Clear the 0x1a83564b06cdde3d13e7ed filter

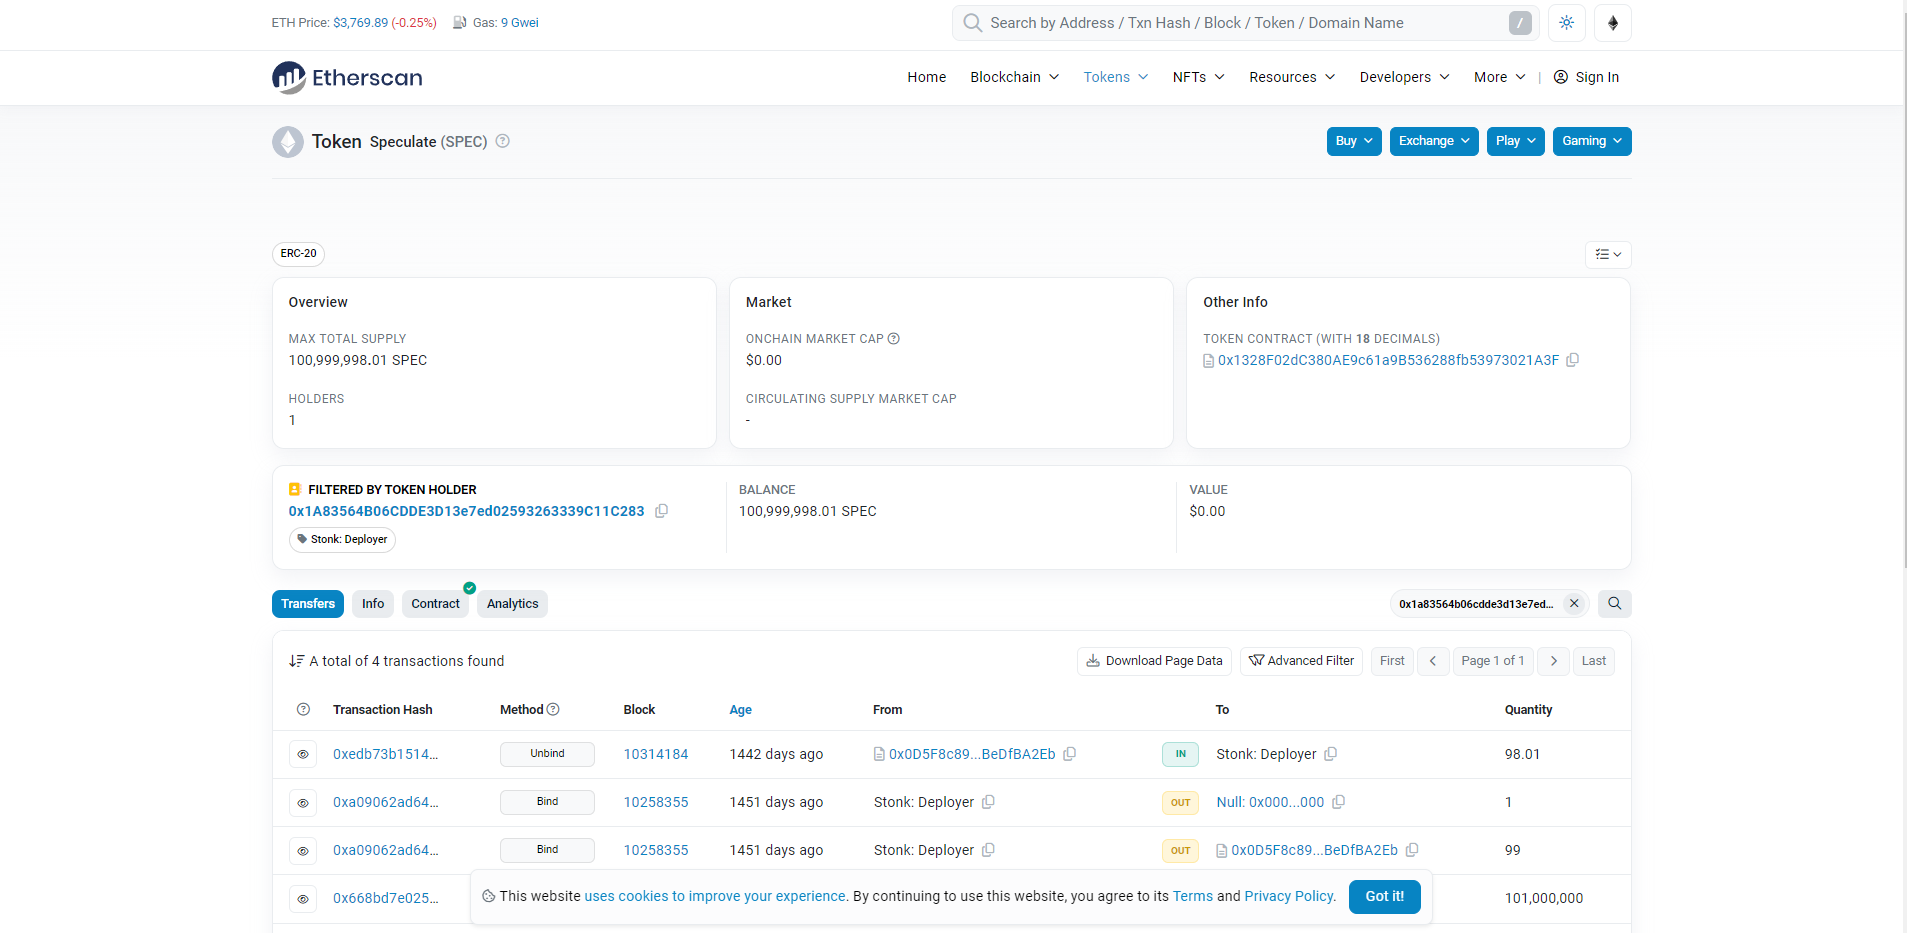1574,603
